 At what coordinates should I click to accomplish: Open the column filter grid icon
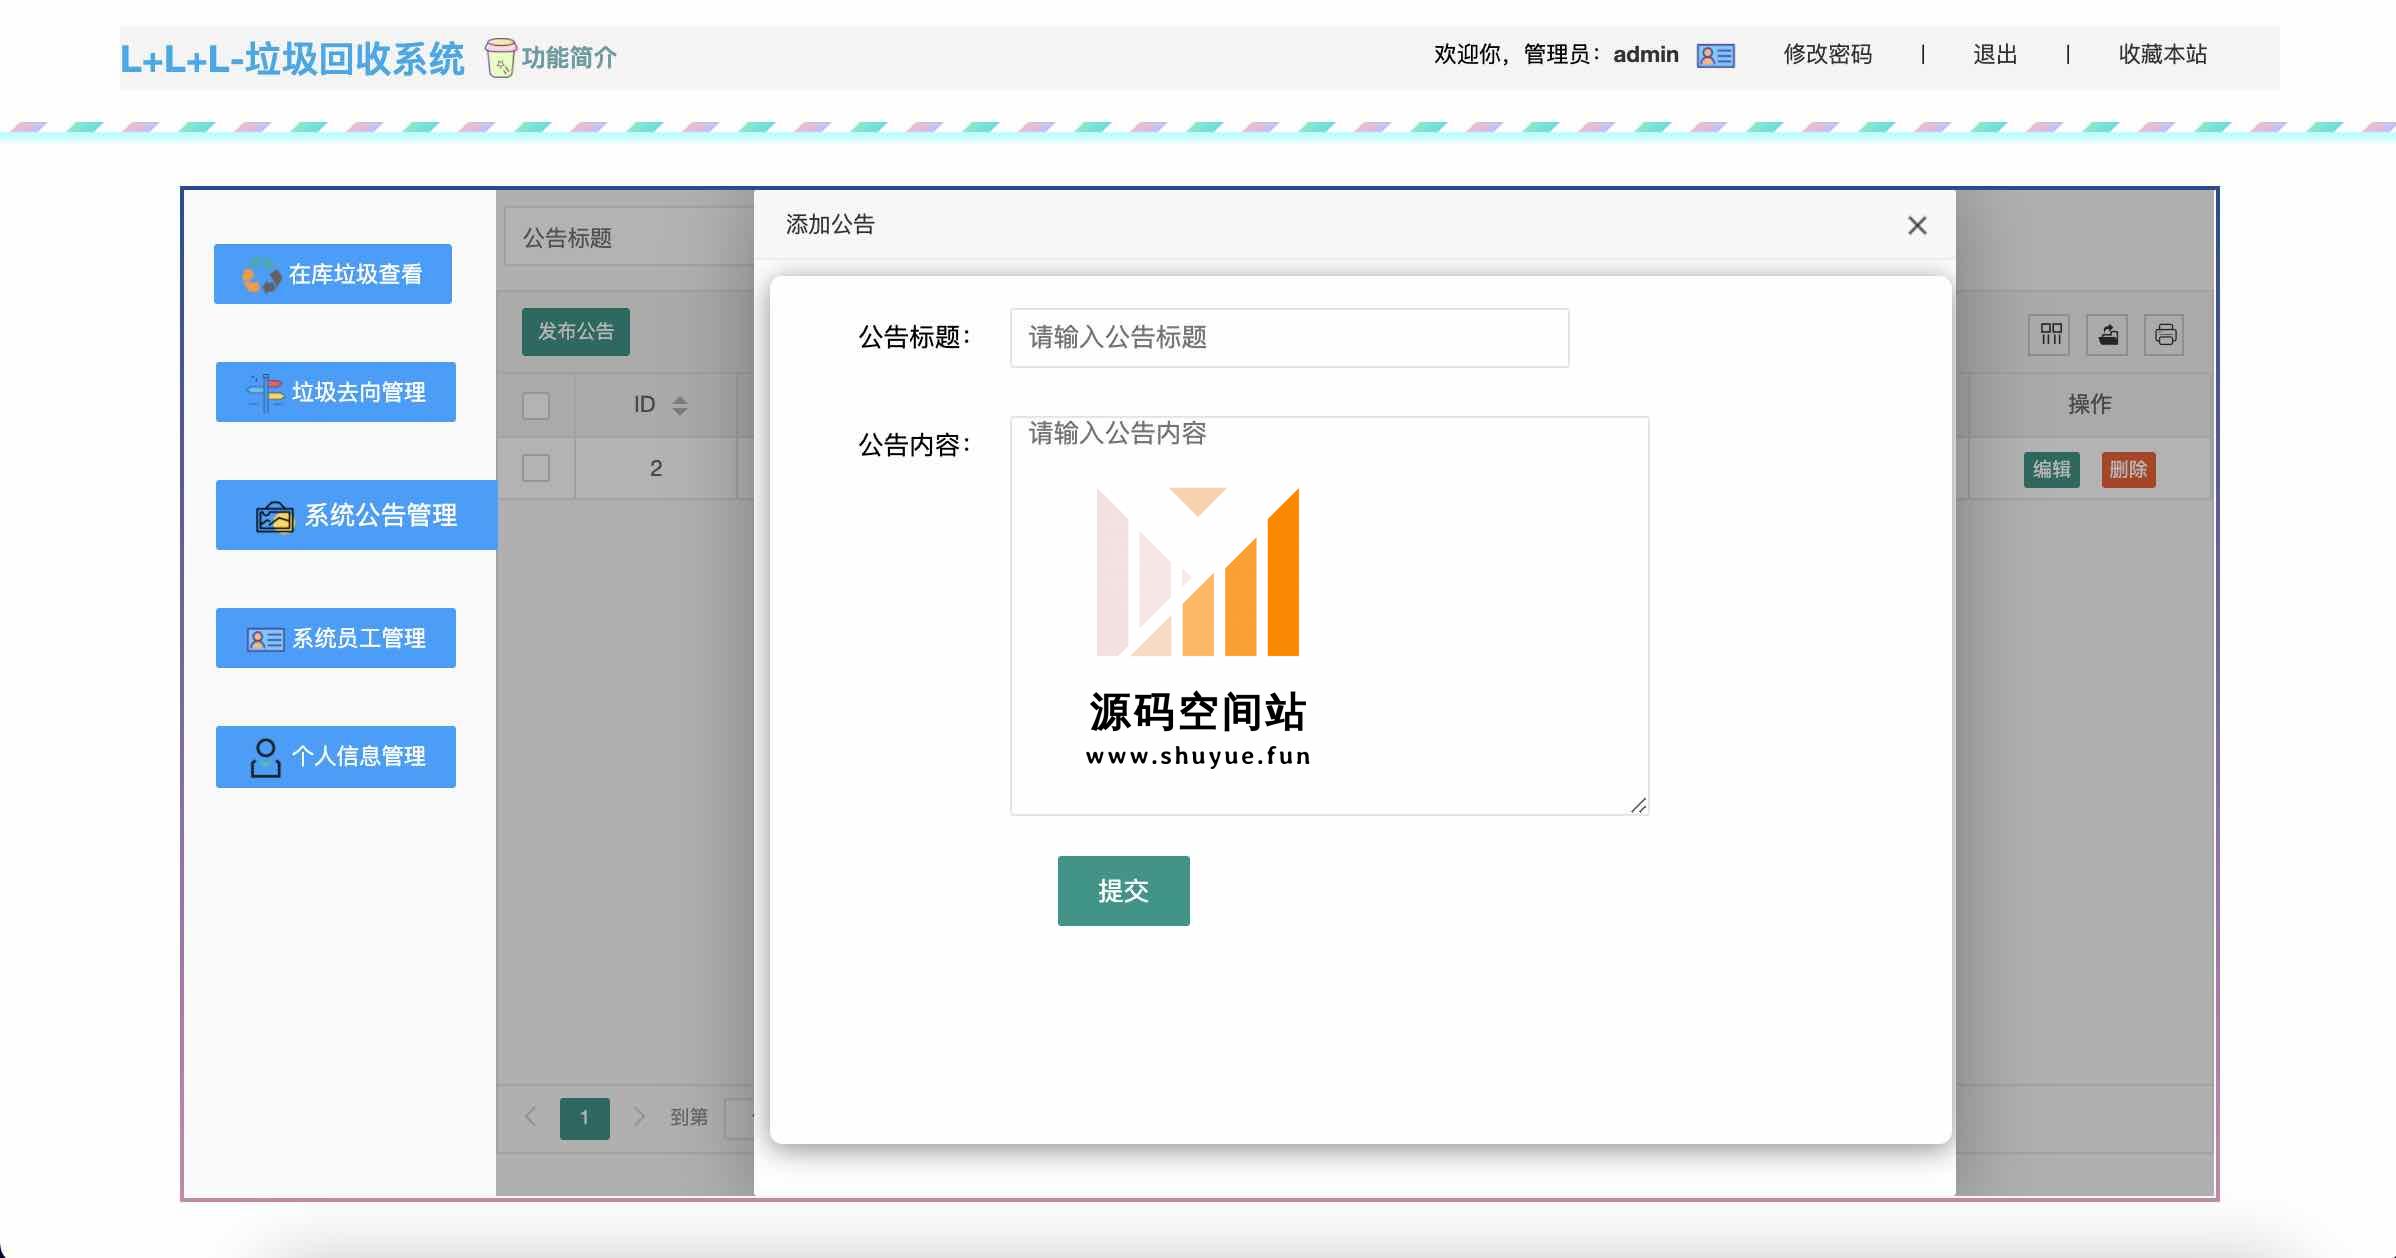pos(2051,334)
